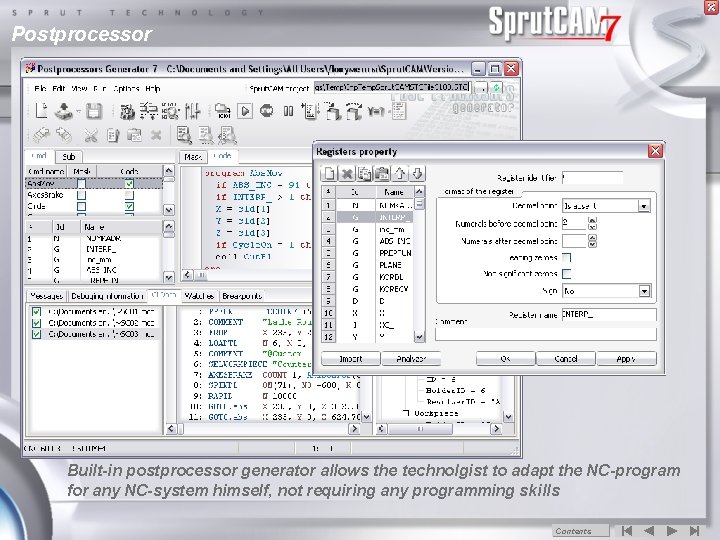Click the Cut scissors icon
Viewport: 720px width, 540px height.
click(90, 135)
